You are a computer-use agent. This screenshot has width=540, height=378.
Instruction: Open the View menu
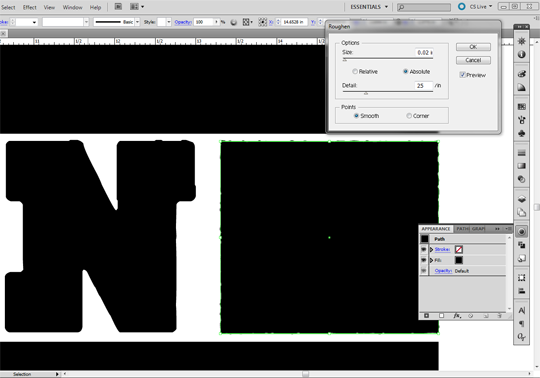click(49, 7)
